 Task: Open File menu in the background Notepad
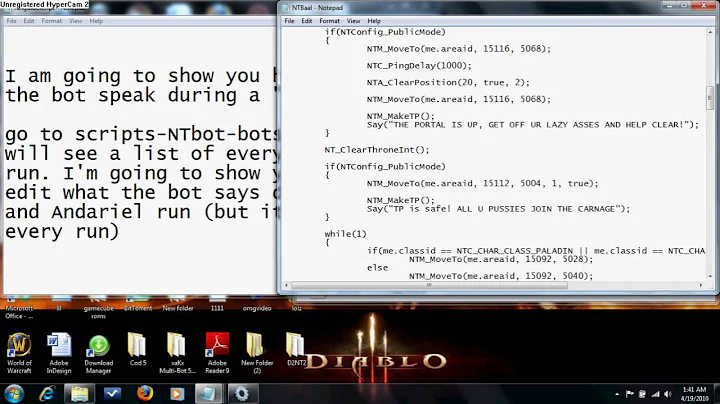[x=11, y=21]
